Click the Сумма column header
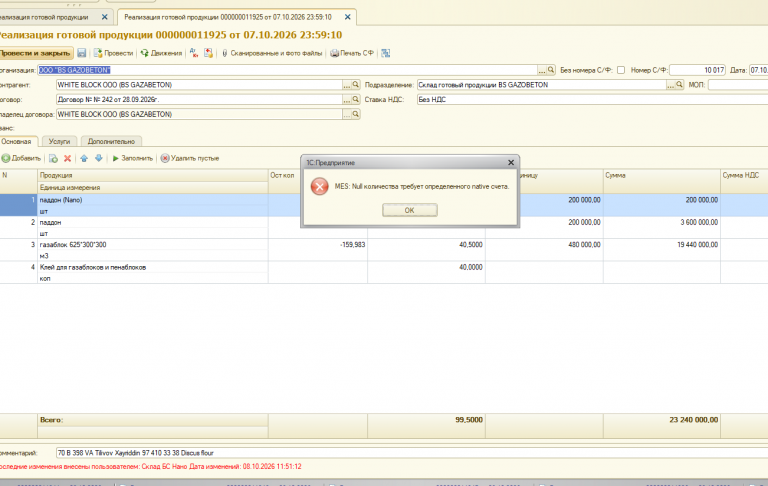 (662, 175)
